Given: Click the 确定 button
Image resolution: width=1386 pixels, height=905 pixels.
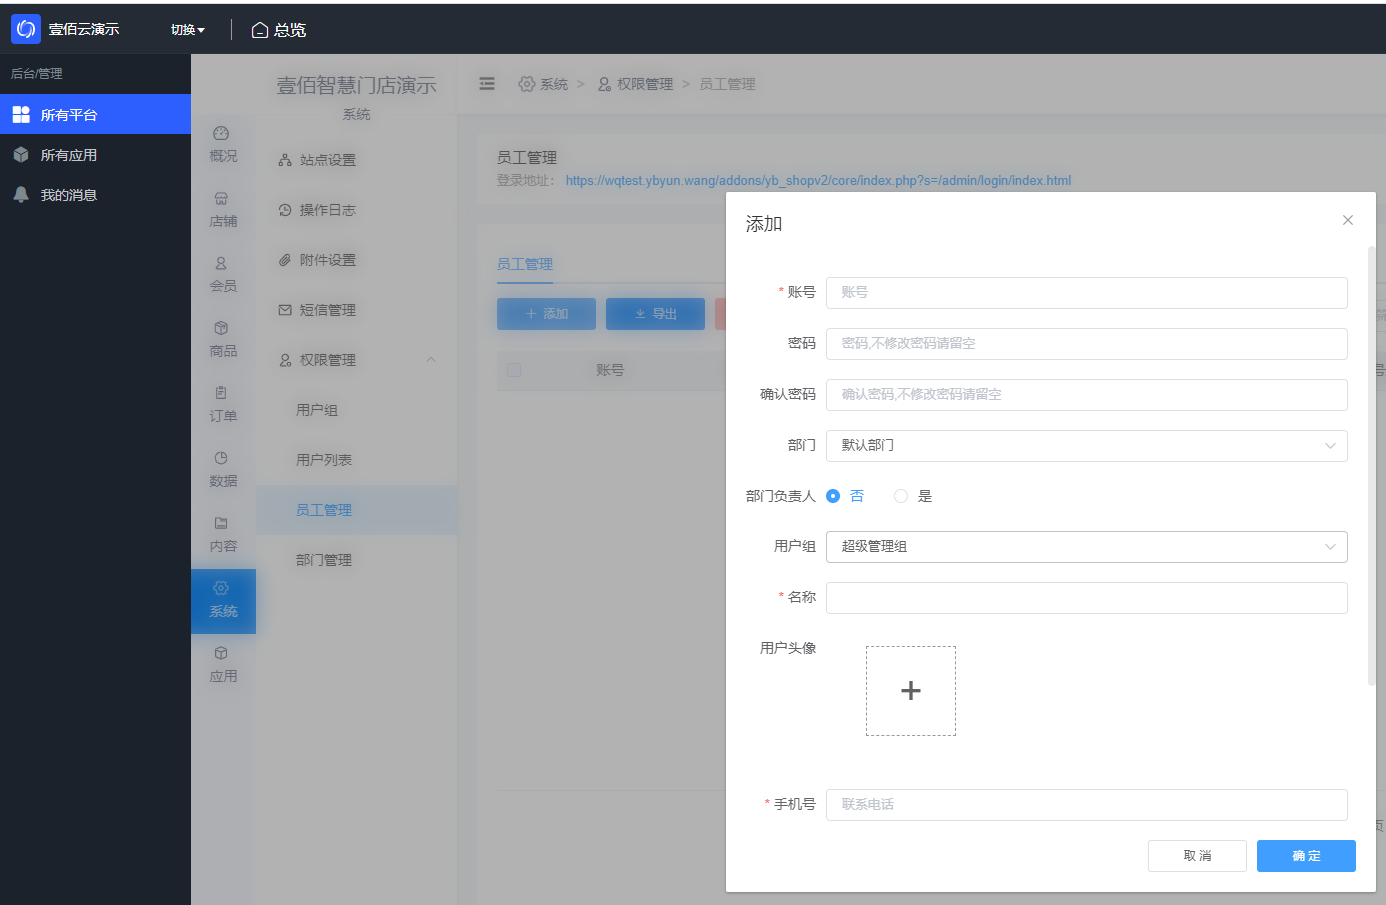Looking at the screenshot, I should coord(1306,856).
